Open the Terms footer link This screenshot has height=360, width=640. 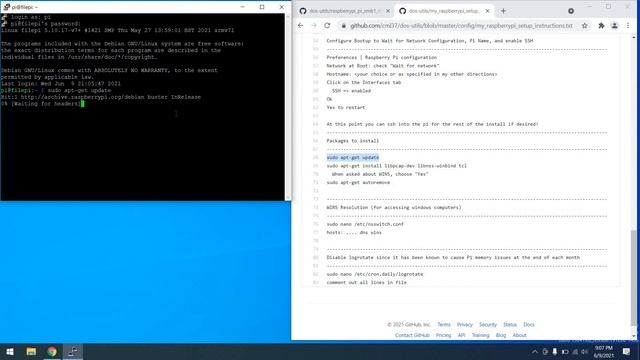coord(444,324)
